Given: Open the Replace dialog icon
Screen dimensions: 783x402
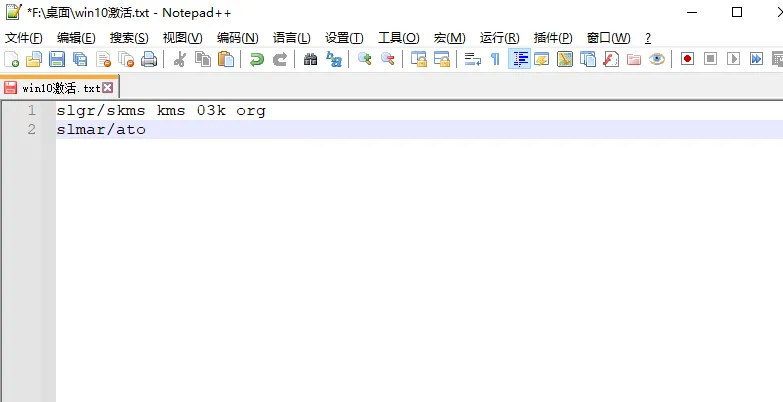Looking at the screenshot, I should pyautogui.click(x=334, y=59).
